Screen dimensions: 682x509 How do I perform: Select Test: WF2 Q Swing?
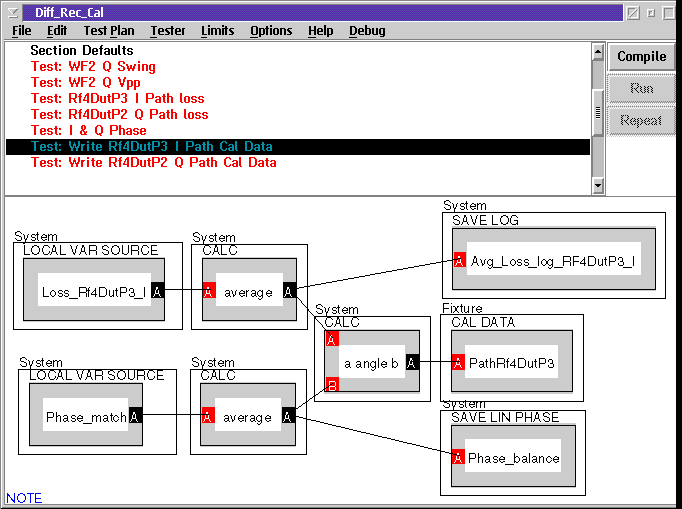(298, 67)
